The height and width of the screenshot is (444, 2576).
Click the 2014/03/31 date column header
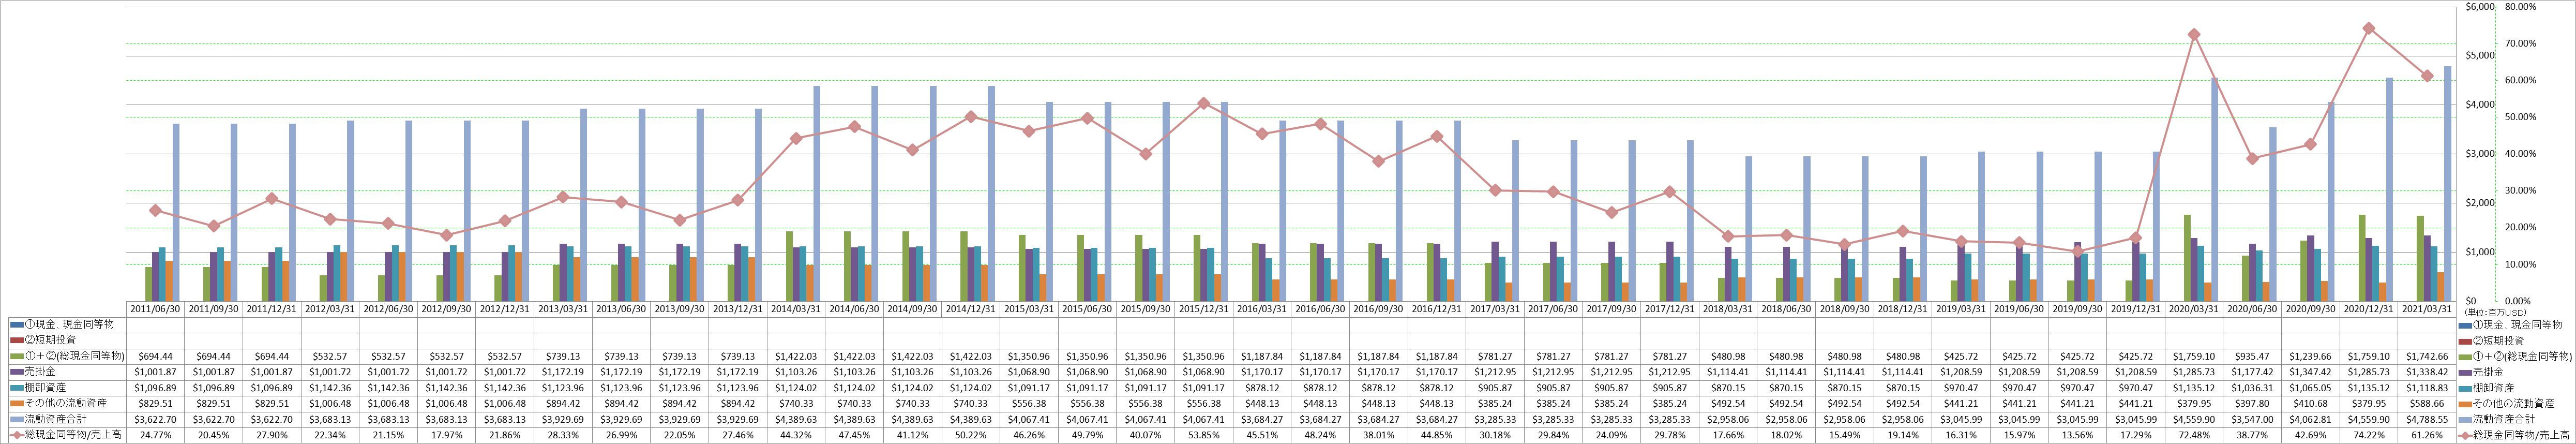[797, 309]
